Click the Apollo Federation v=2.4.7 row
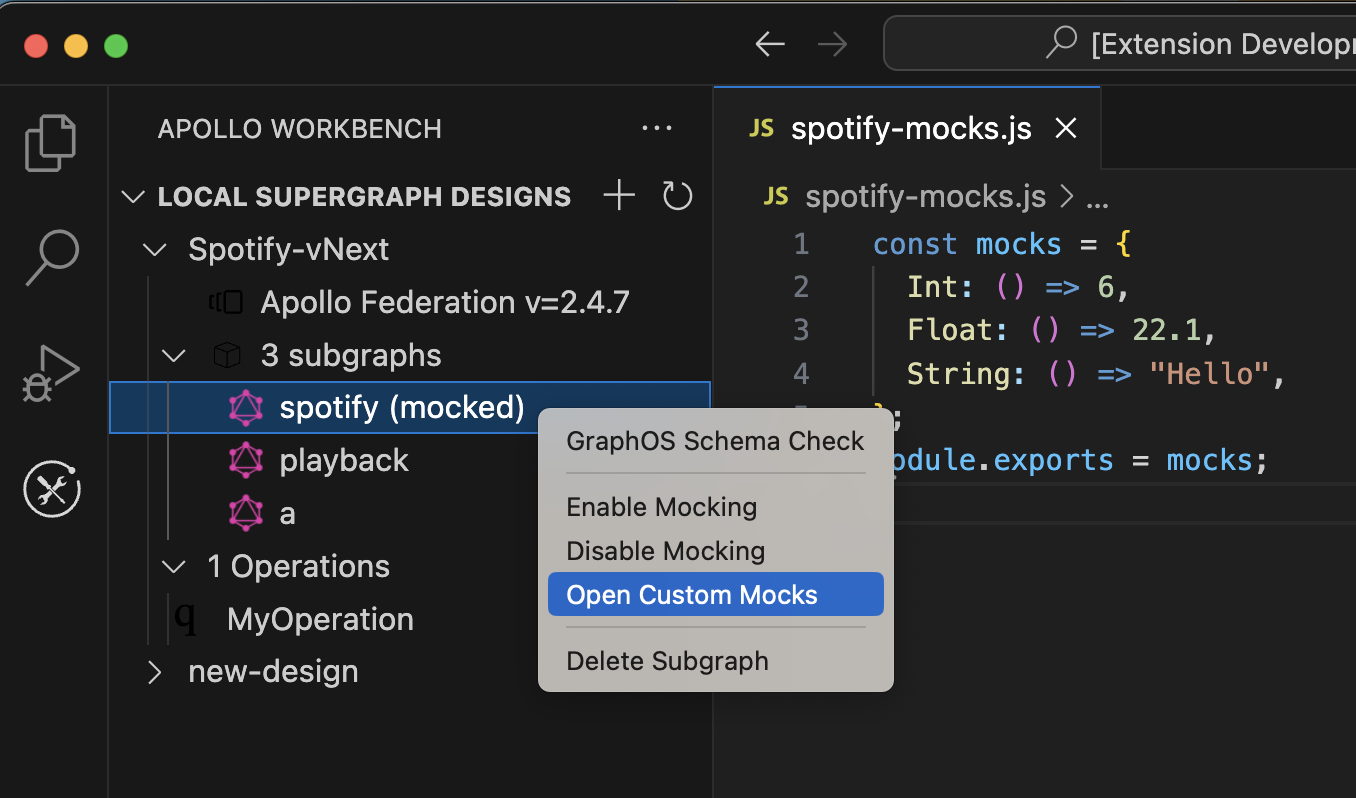 410,302
